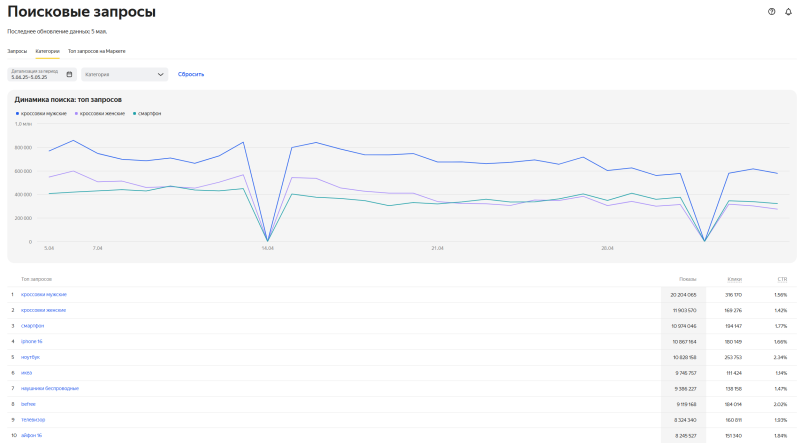The width and height of the screenshot is (800, 443).
Task: Switch to the Топ запросов на Маркете tab
Action: 96,51
